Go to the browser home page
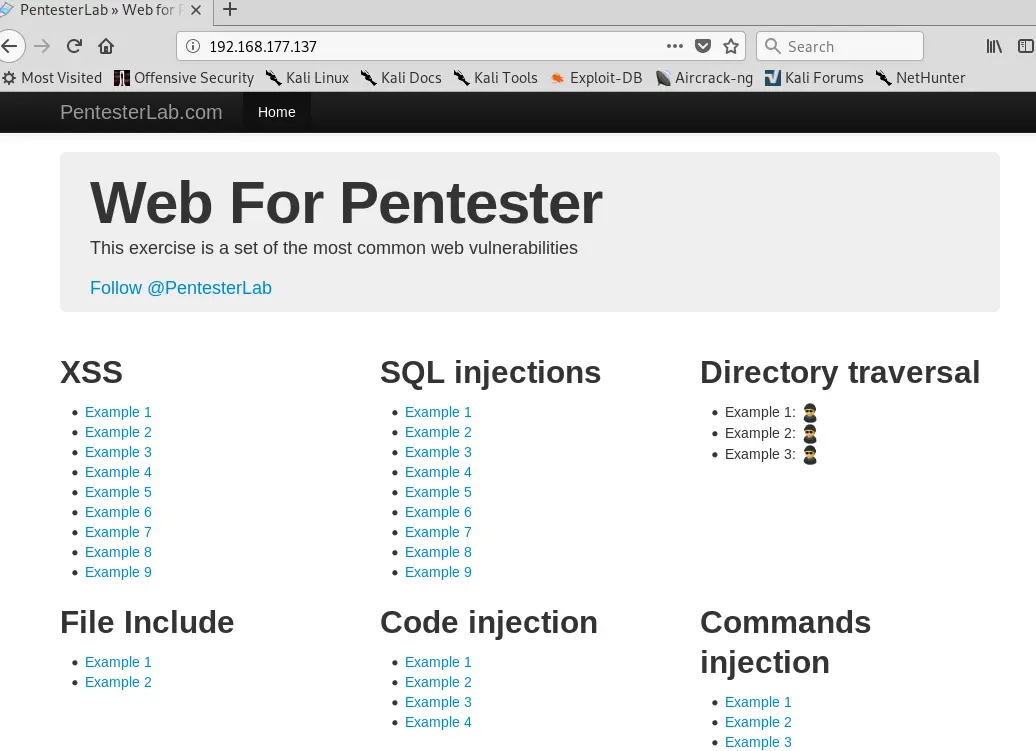The height and width of the screenshot is (751, 1036). (106, 46)
